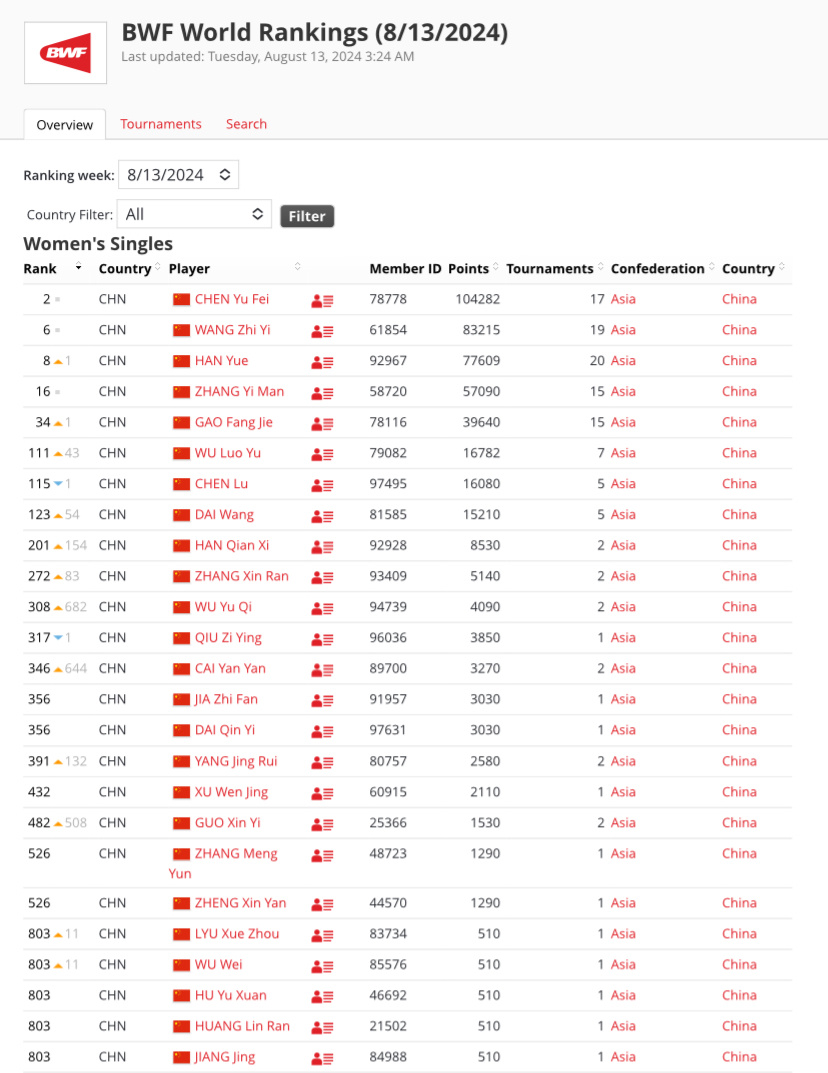Open HAN Yue's player profile icon
This screenshot has width=828, height=1073.
pyautogui.click(x=322, y=362)
